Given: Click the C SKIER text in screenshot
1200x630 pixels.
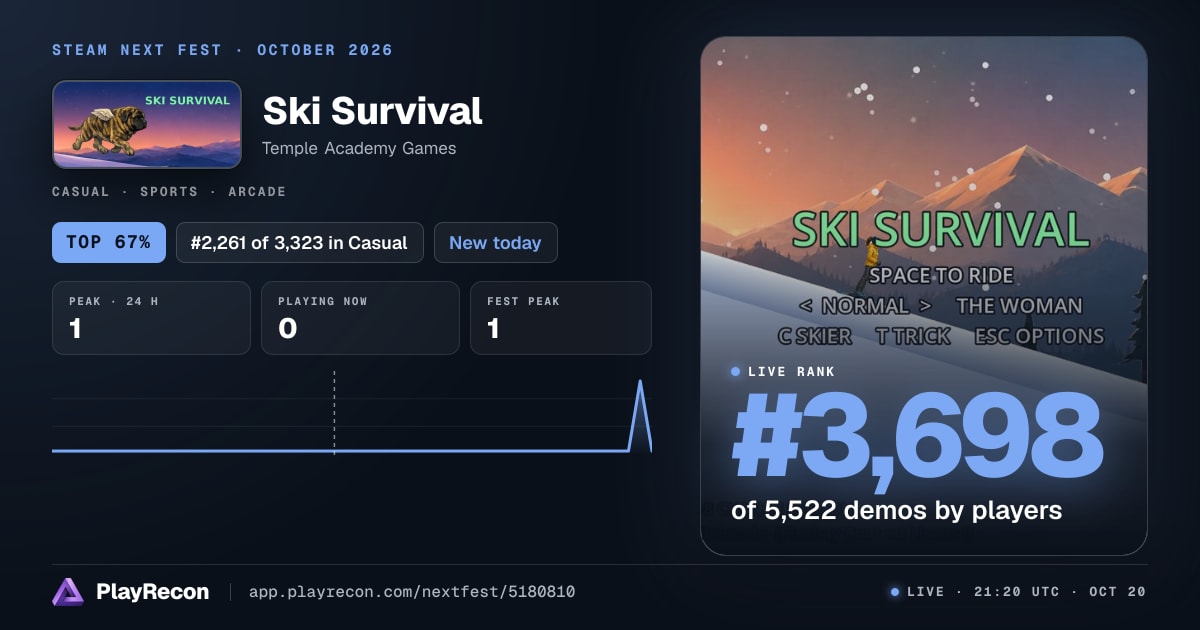Looking at the screenshot, I should pyautogui.click(x=815, y=336).
